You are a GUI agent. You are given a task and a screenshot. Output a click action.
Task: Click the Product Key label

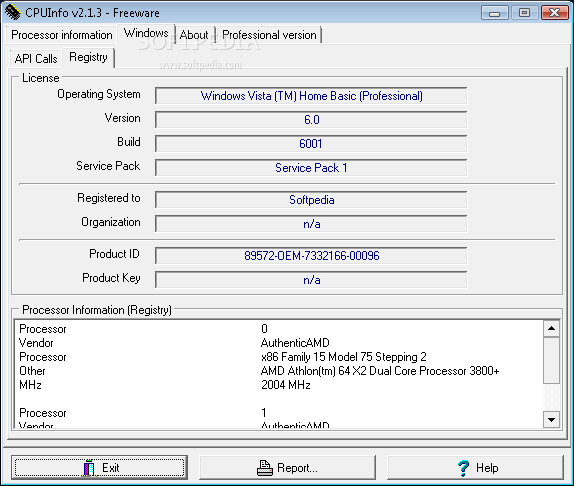111,278
